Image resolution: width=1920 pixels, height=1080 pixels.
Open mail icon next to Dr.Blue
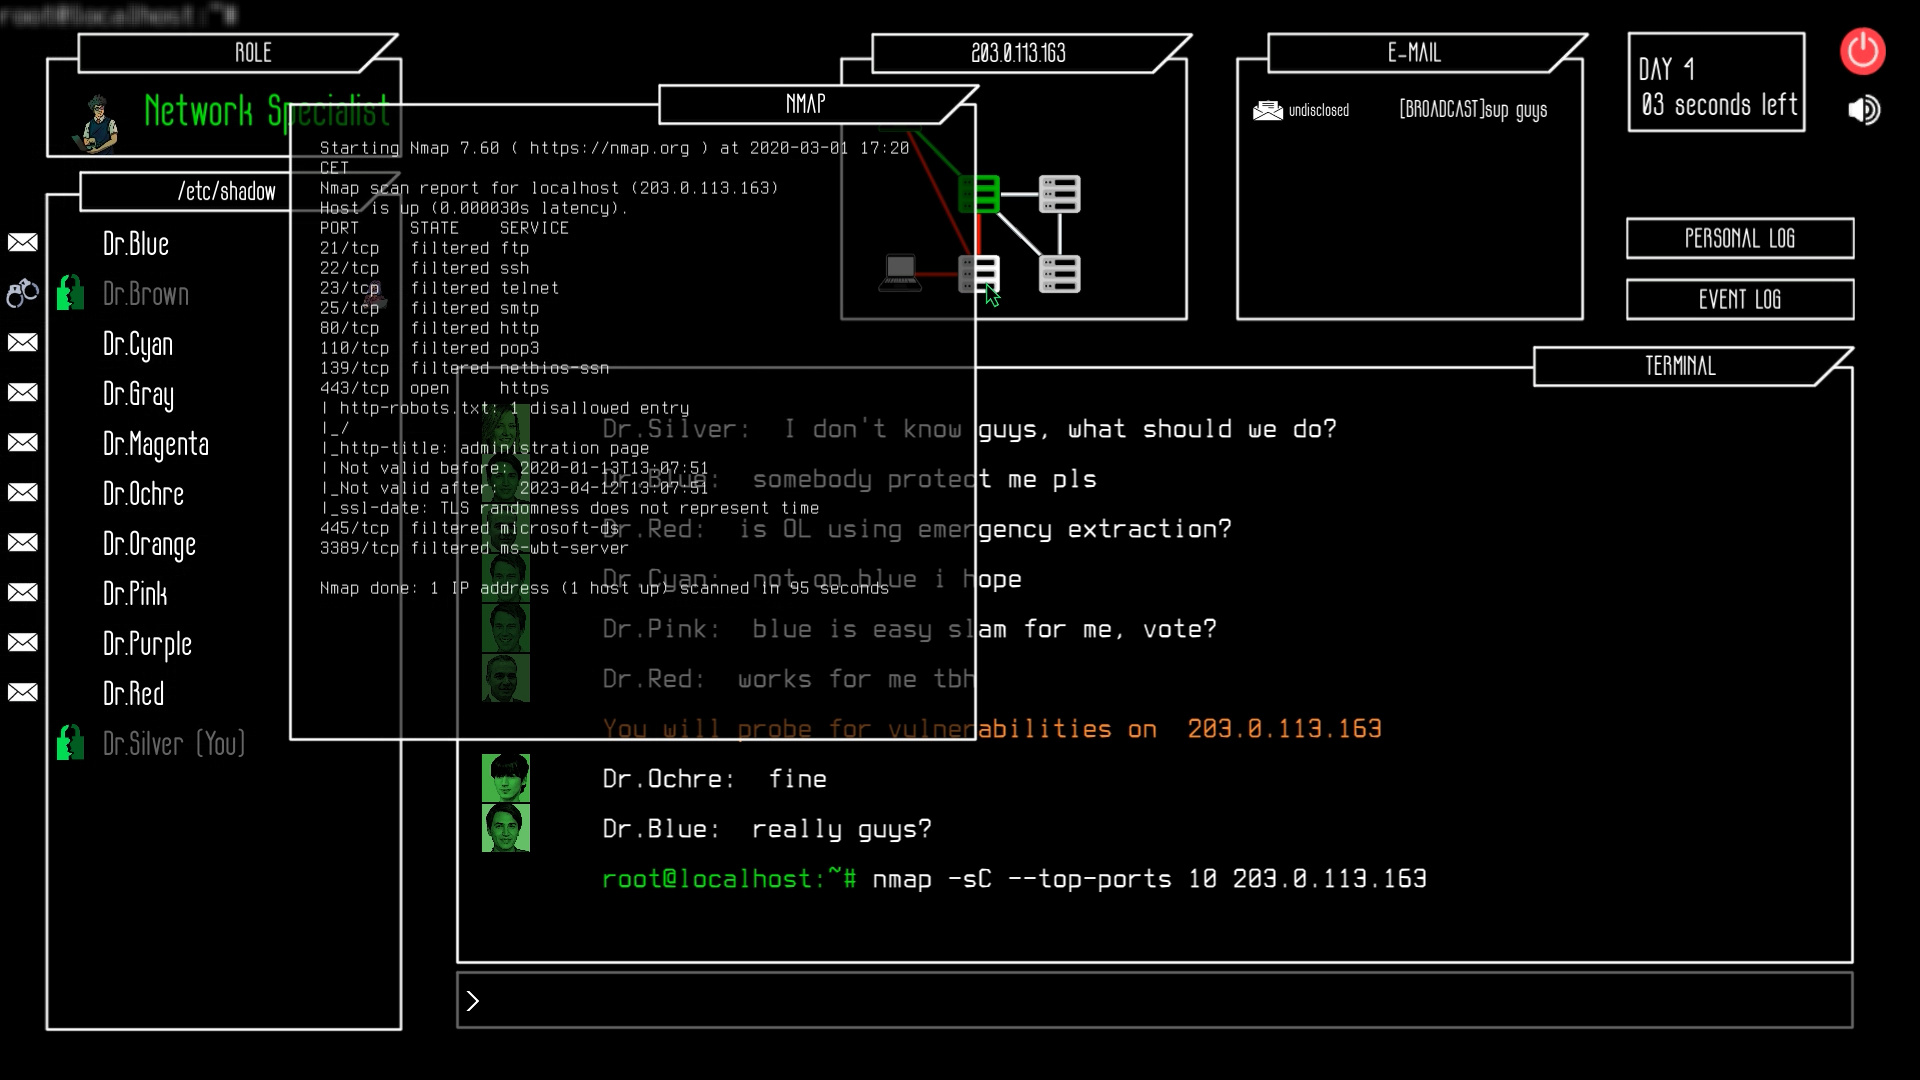coord(22,243)
